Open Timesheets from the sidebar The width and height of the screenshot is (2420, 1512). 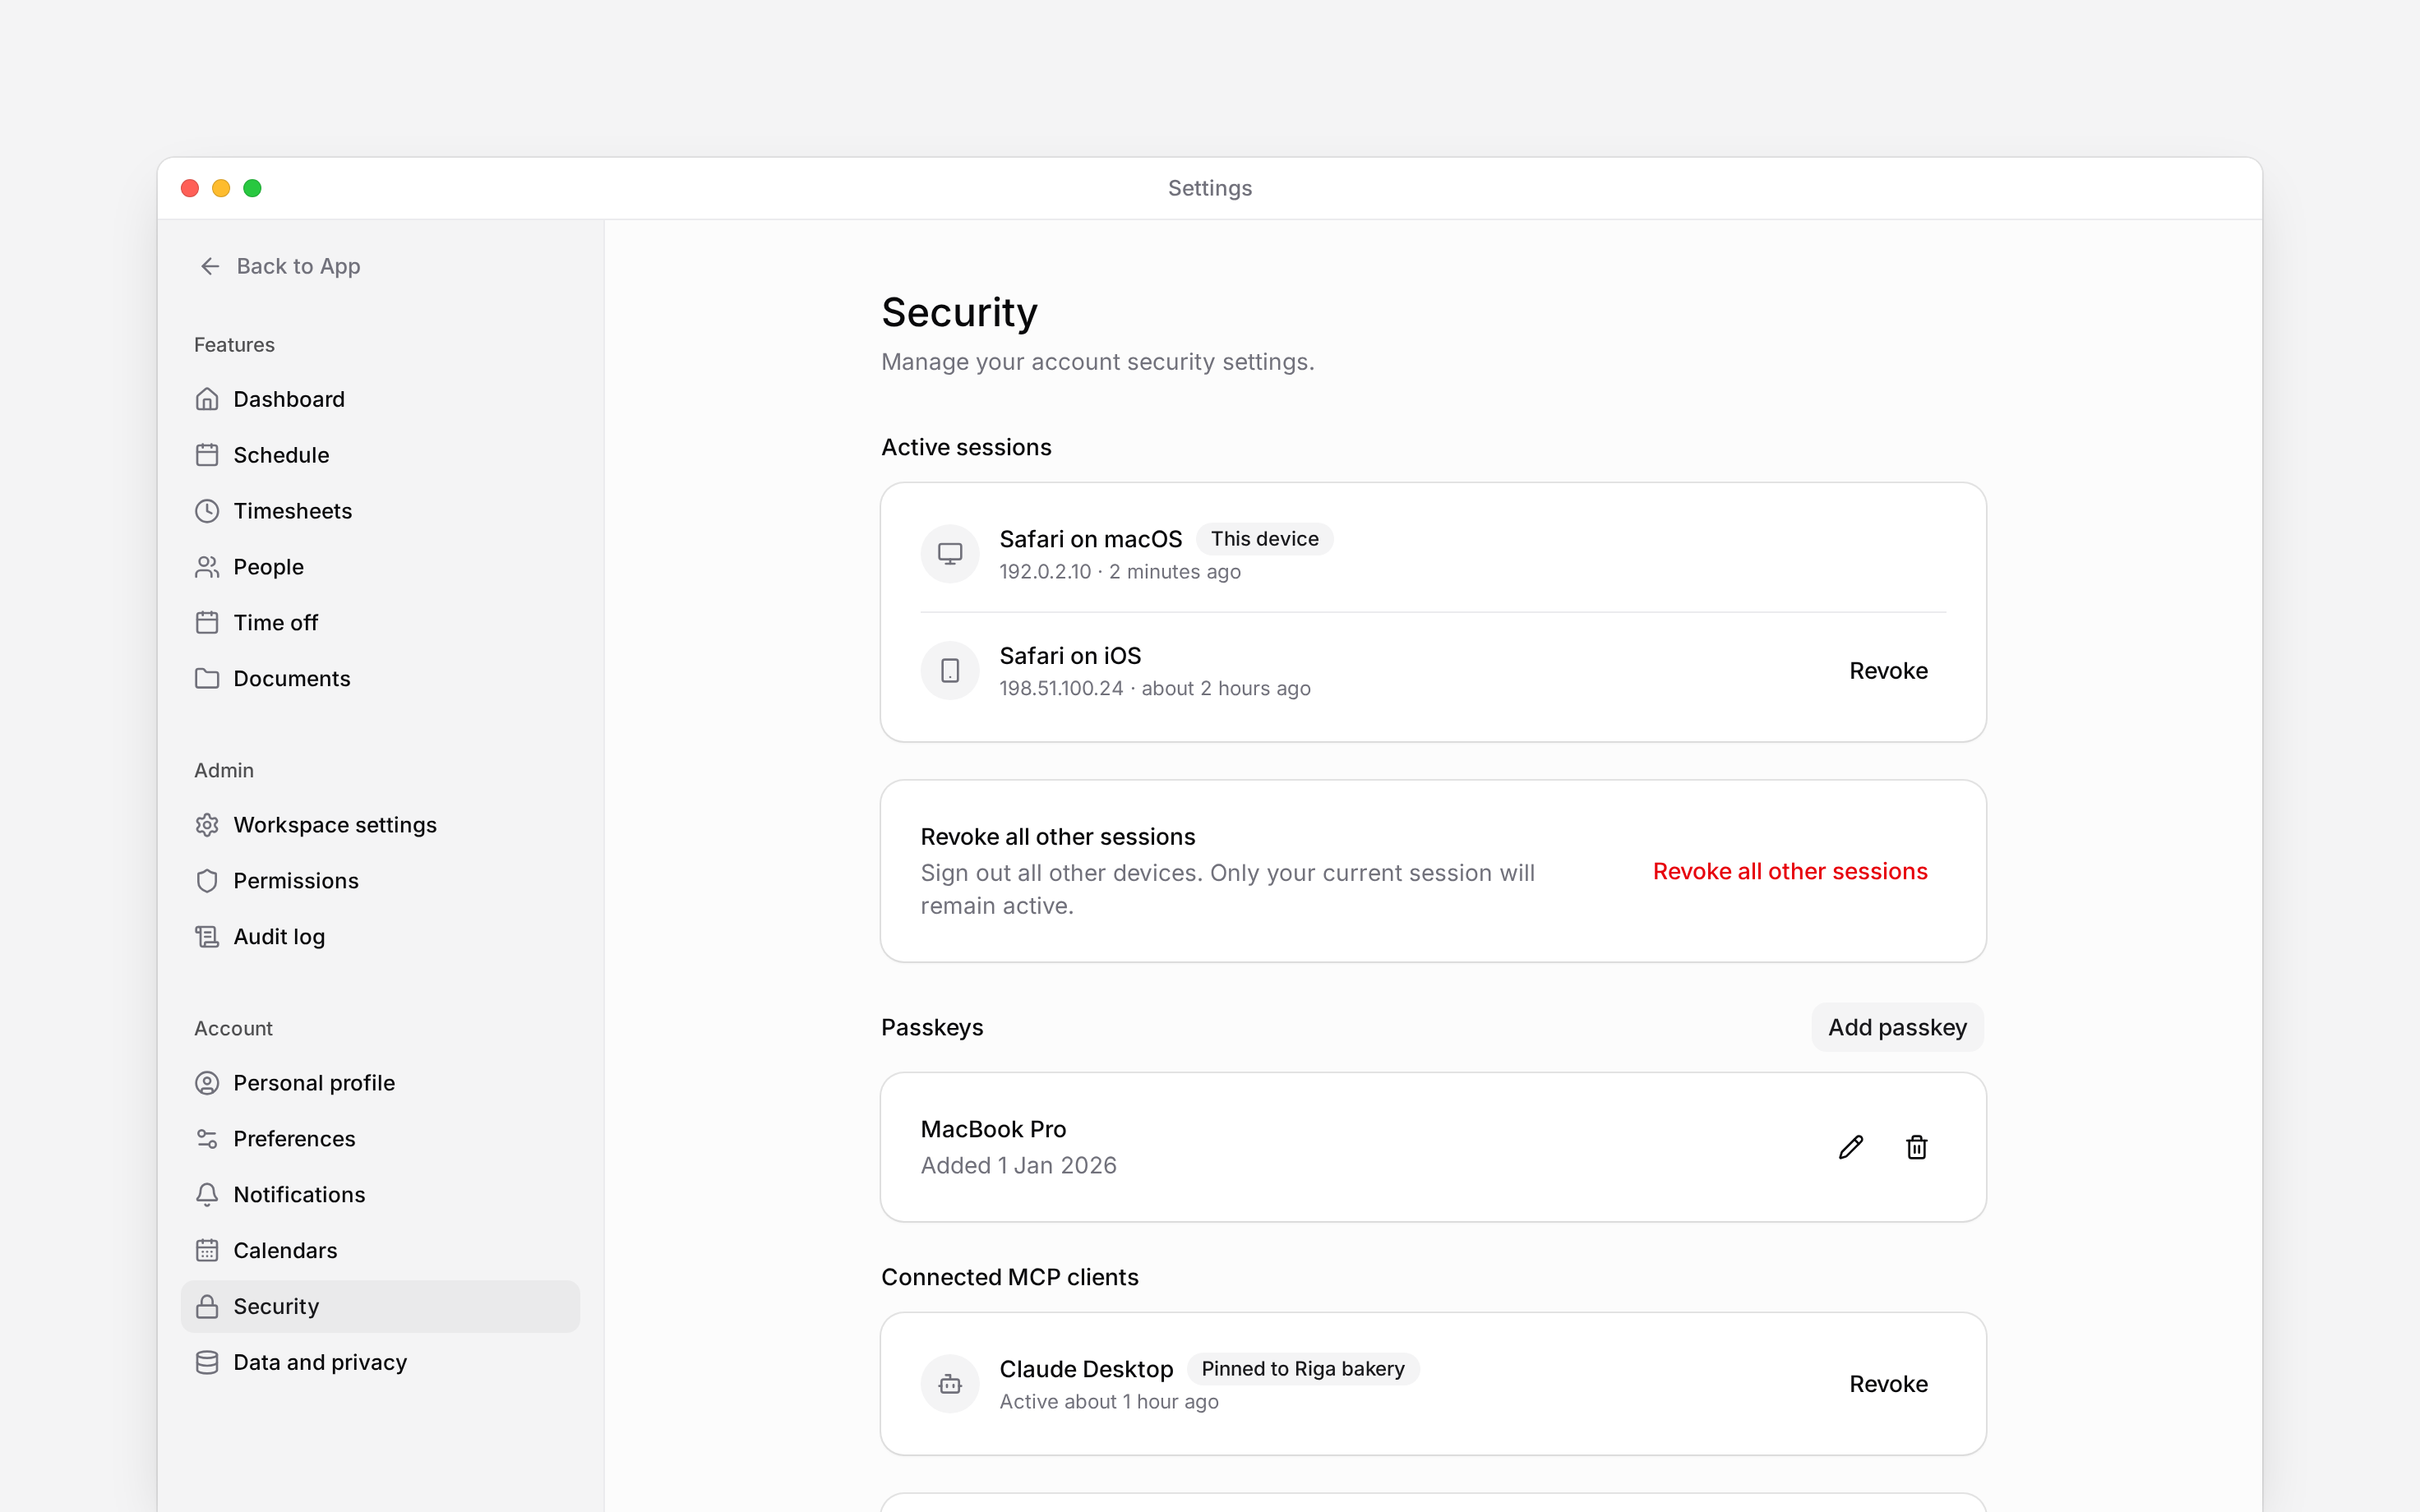point(380,511)
